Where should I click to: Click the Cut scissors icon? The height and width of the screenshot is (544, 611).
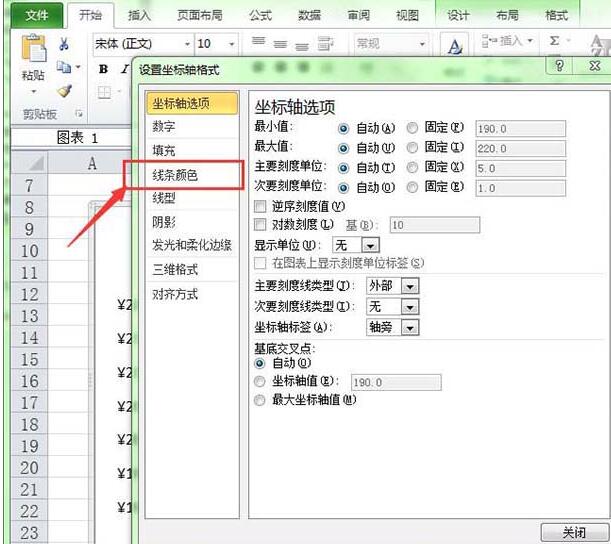tap(64, 44)
